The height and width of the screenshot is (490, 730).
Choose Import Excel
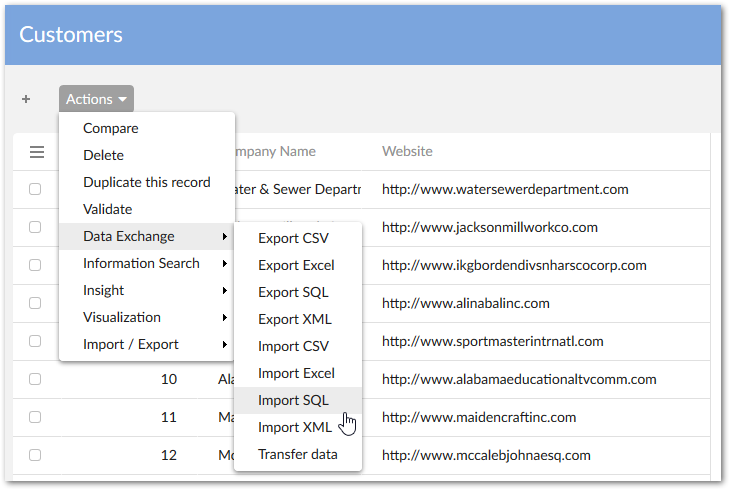(x=298, y=373)
